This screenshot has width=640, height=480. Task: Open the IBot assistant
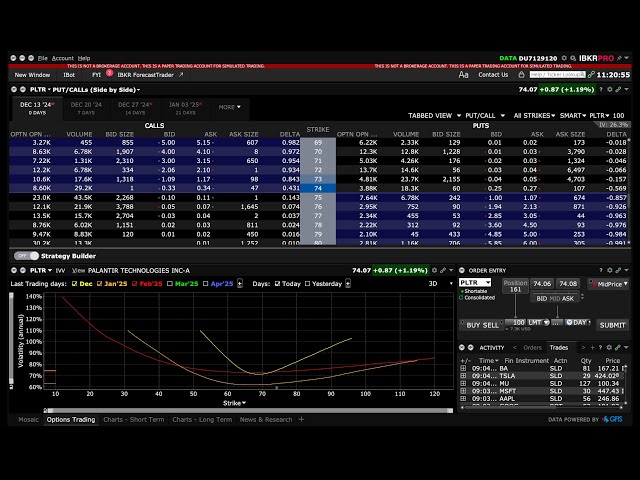point(69,75)
